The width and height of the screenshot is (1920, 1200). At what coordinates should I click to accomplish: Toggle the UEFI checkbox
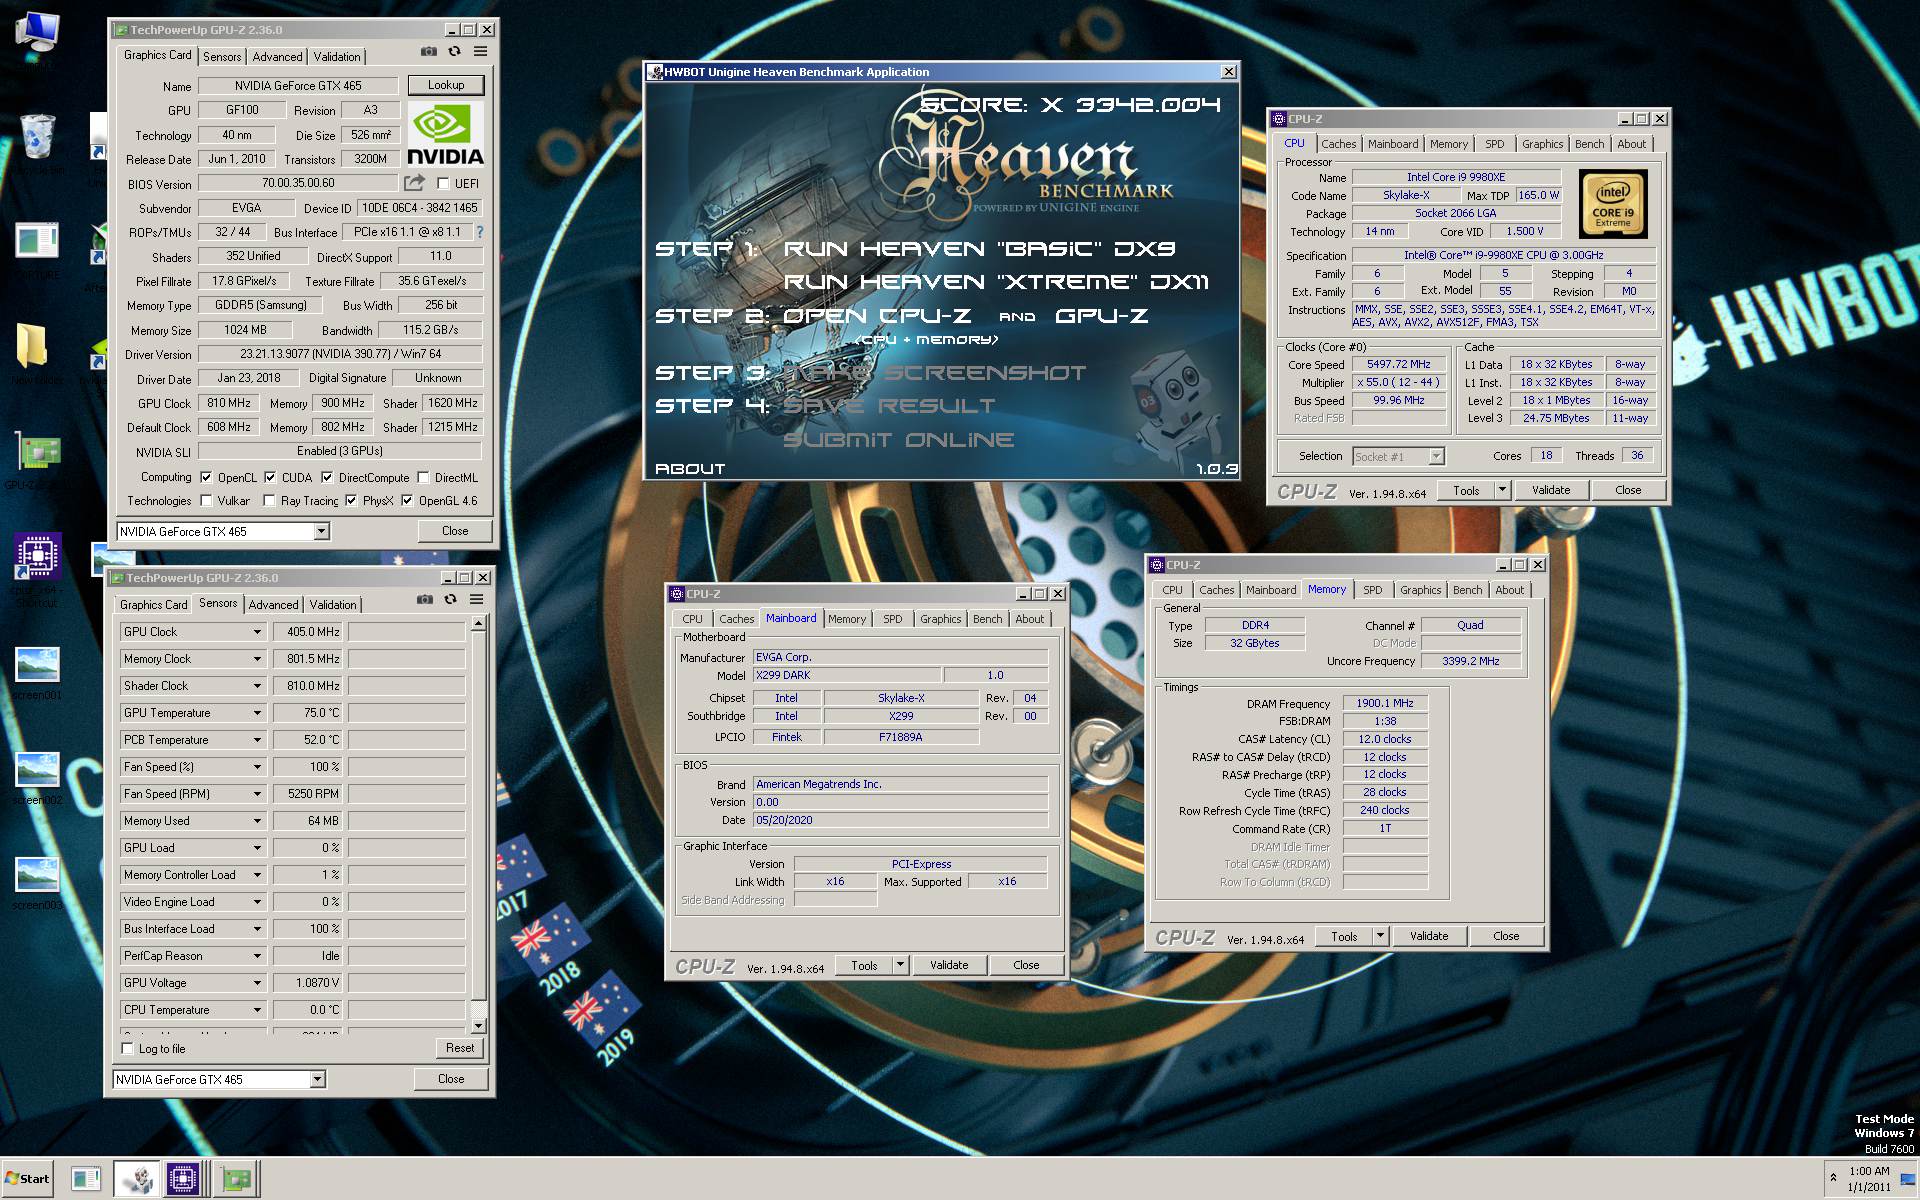[443, 183]
